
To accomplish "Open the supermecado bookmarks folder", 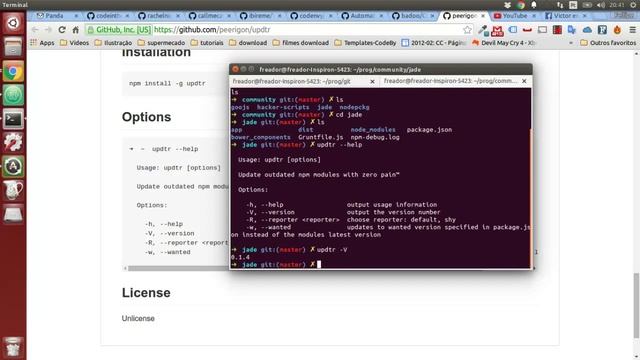I will coord(161,42).
